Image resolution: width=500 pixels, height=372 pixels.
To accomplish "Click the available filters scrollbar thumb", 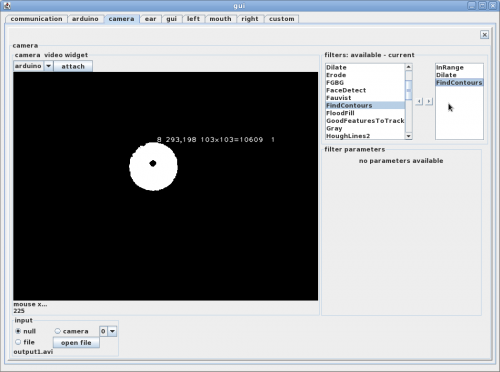I will tap(408, 90).
